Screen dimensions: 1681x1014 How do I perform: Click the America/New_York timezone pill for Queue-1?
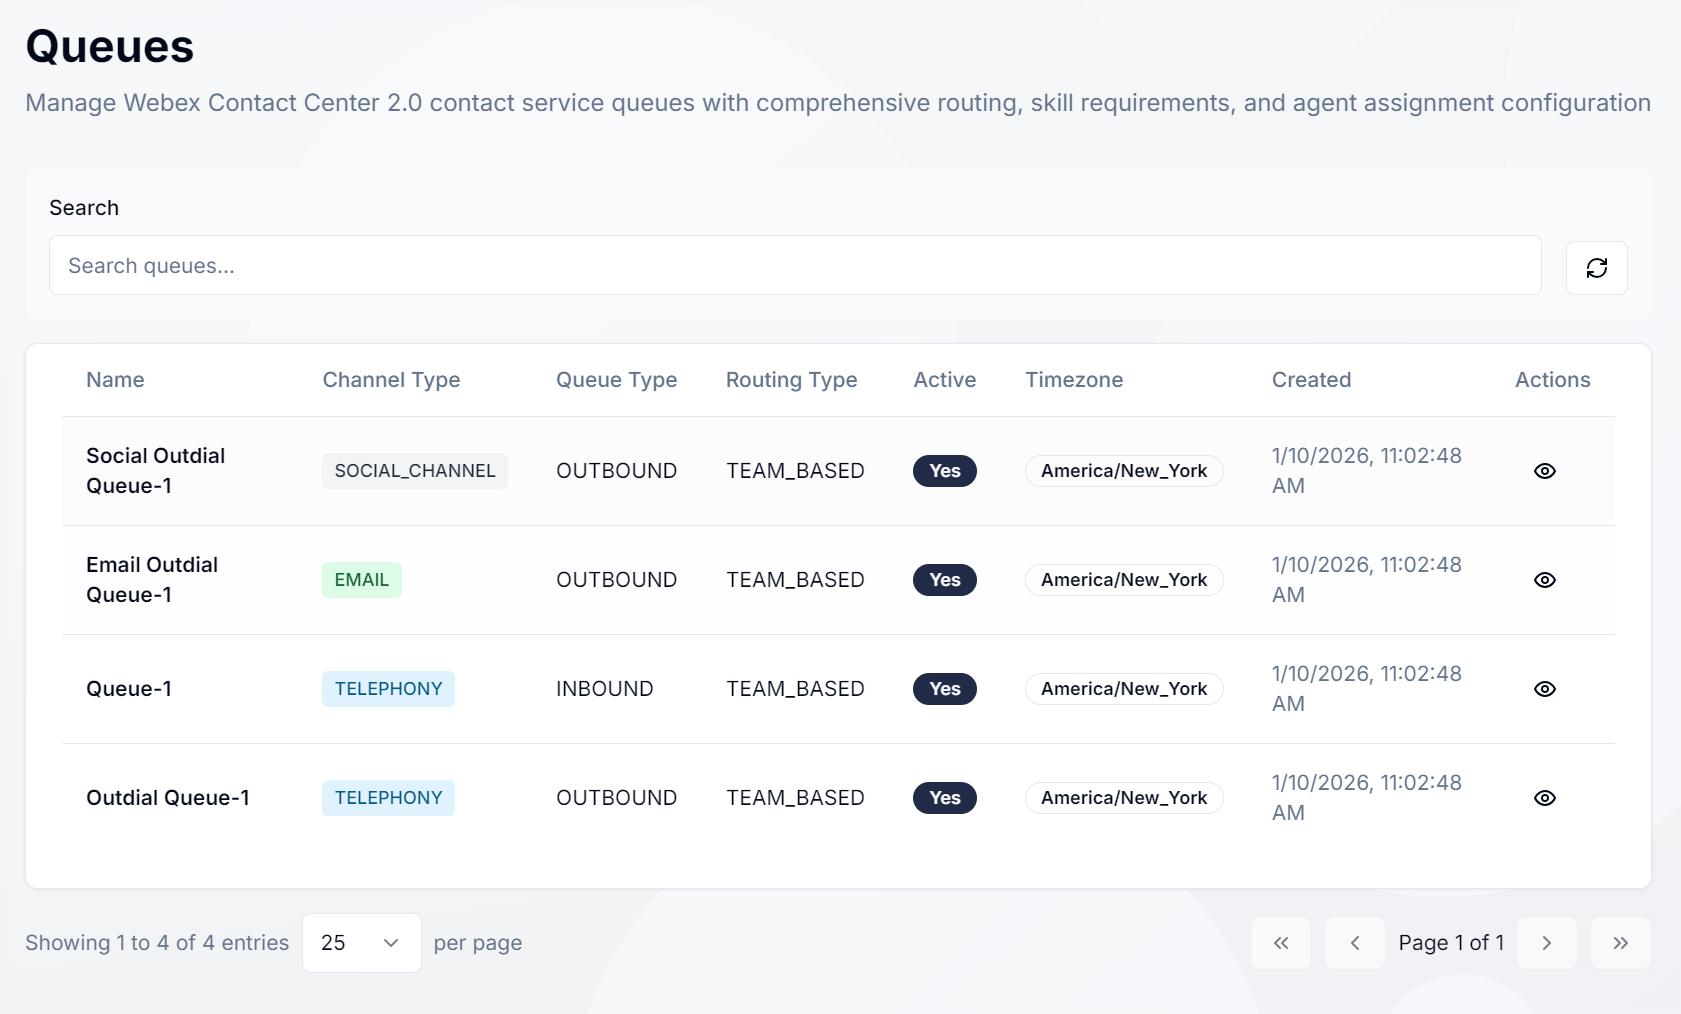pos(1124,688)
